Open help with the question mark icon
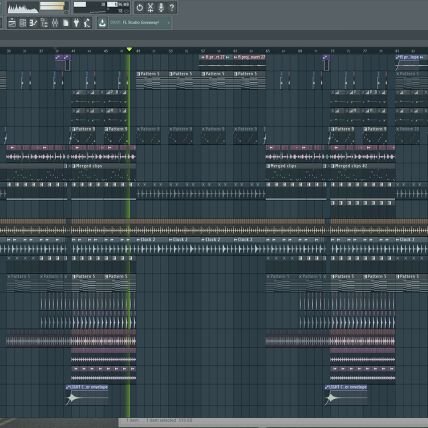 [172, 7]
